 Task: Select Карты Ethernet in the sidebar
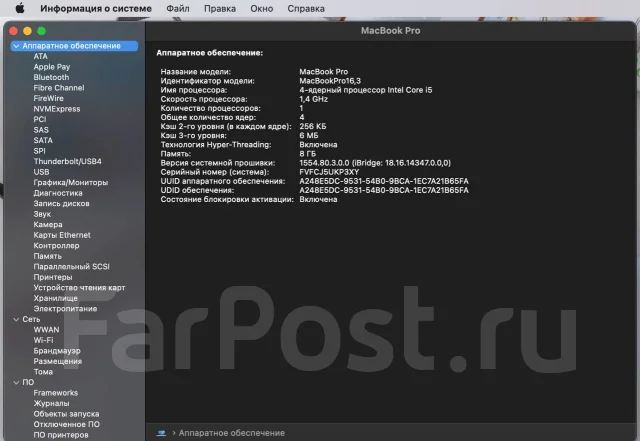pos(62,235)
